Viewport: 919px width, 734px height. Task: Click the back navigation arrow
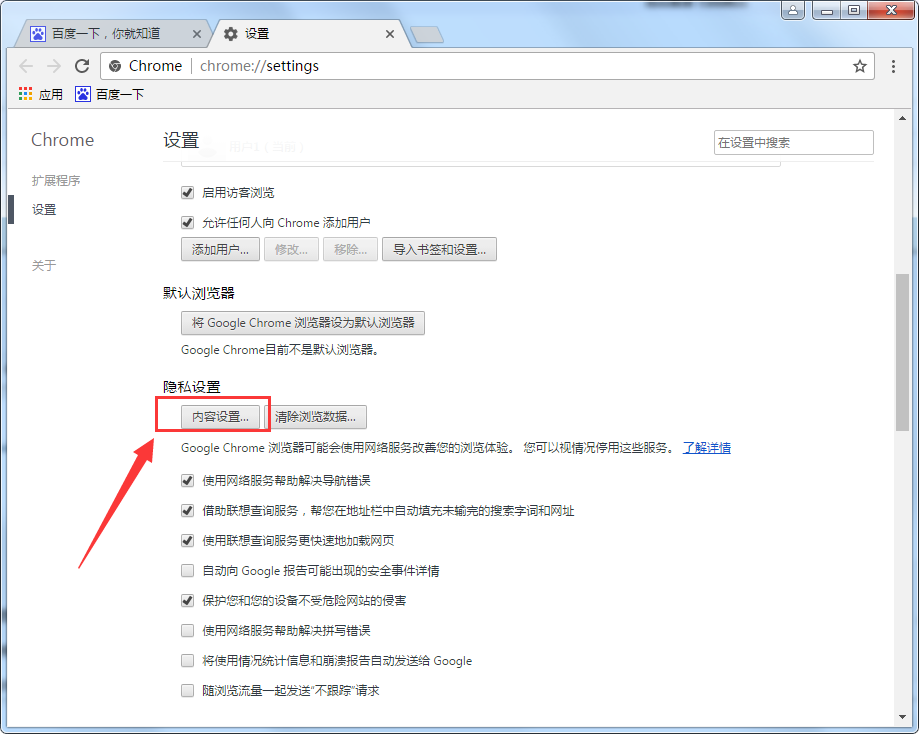coord(26,66)
